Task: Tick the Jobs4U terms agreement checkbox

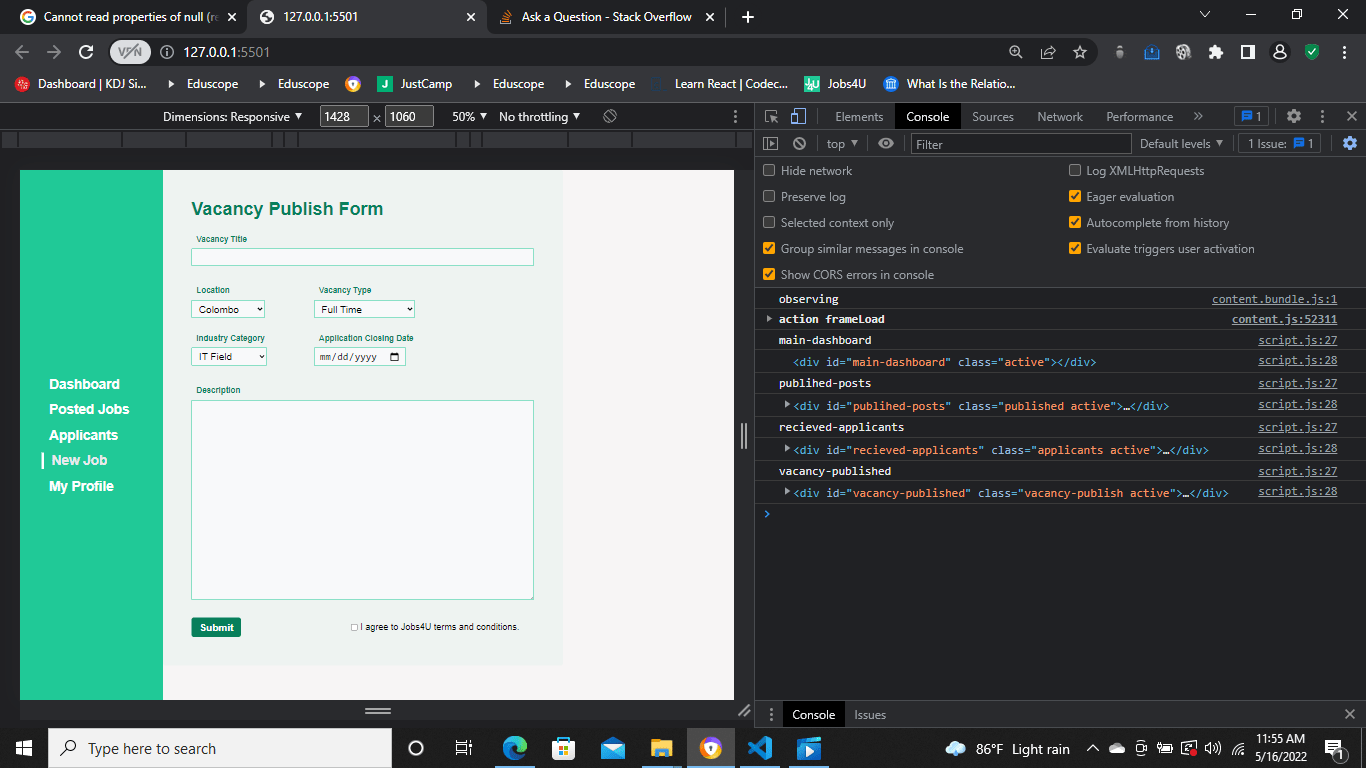Action: (354, 628)
